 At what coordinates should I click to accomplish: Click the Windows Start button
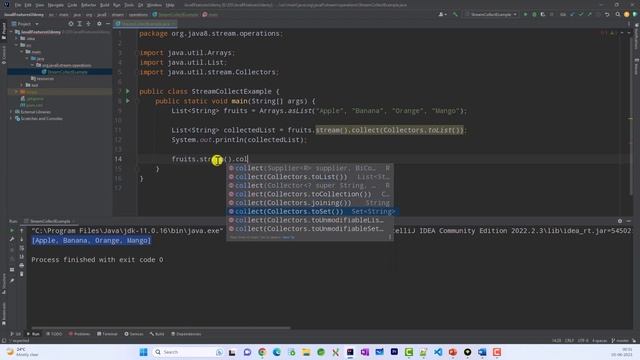pyautogui.click(x=143, y=352)
